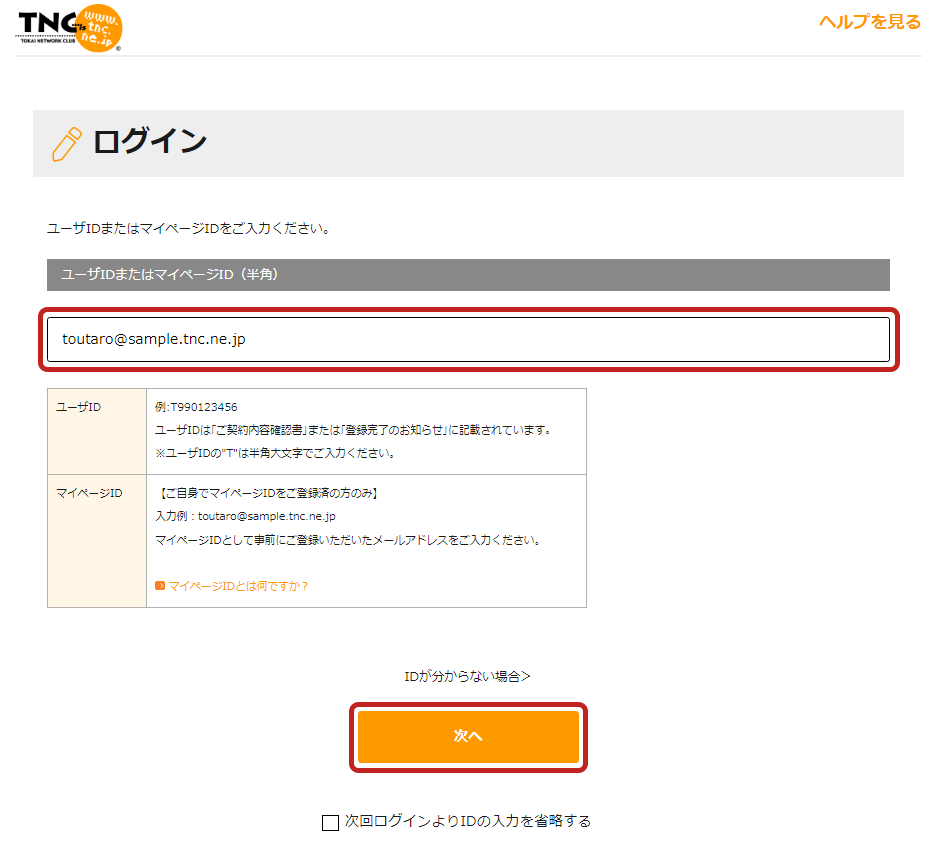Click the 入力例 sample email text in table

click(x=245, y=516)
